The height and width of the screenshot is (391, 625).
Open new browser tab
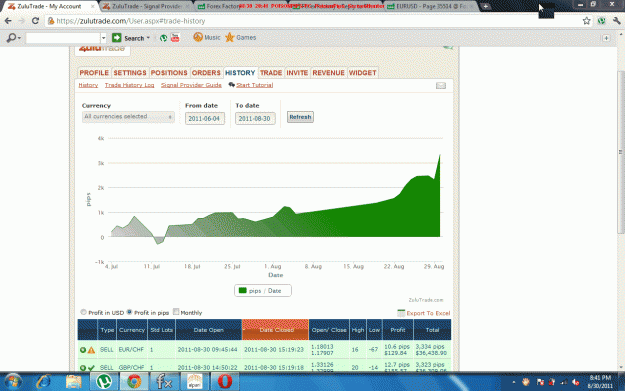[x=485, y=6]
